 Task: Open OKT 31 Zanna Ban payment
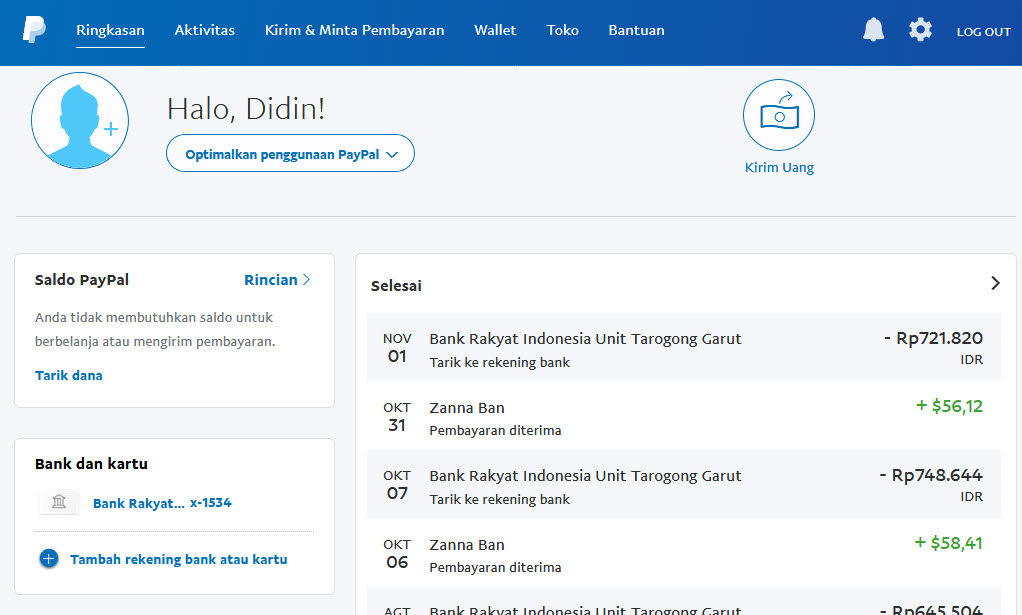coord(683,416)
